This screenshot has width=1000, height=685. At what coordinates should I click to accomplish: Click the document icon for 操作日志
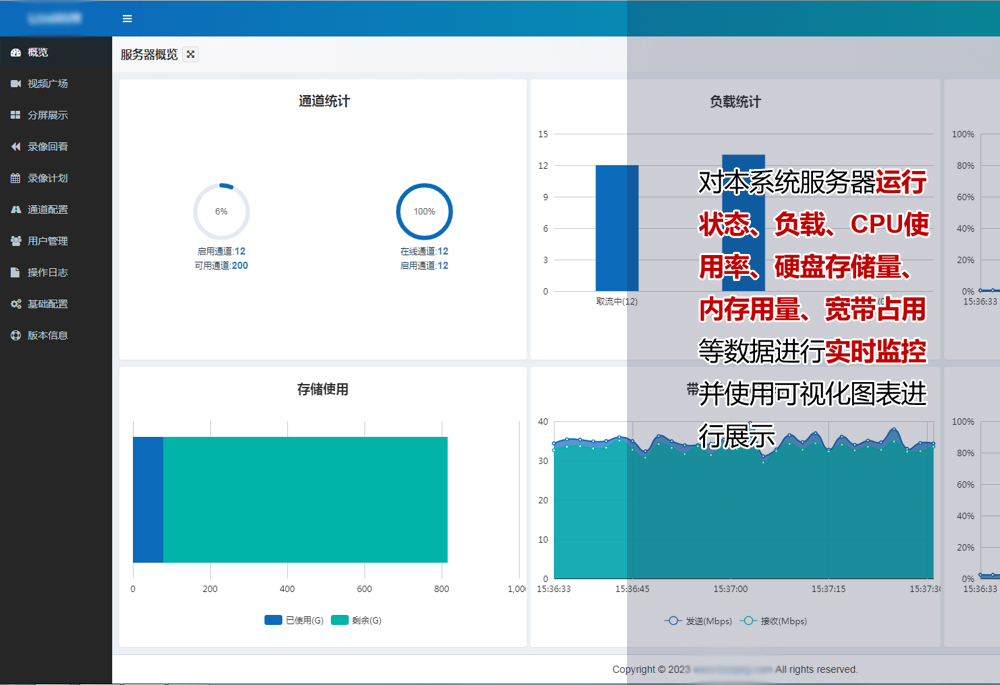(x=16, y=272)
